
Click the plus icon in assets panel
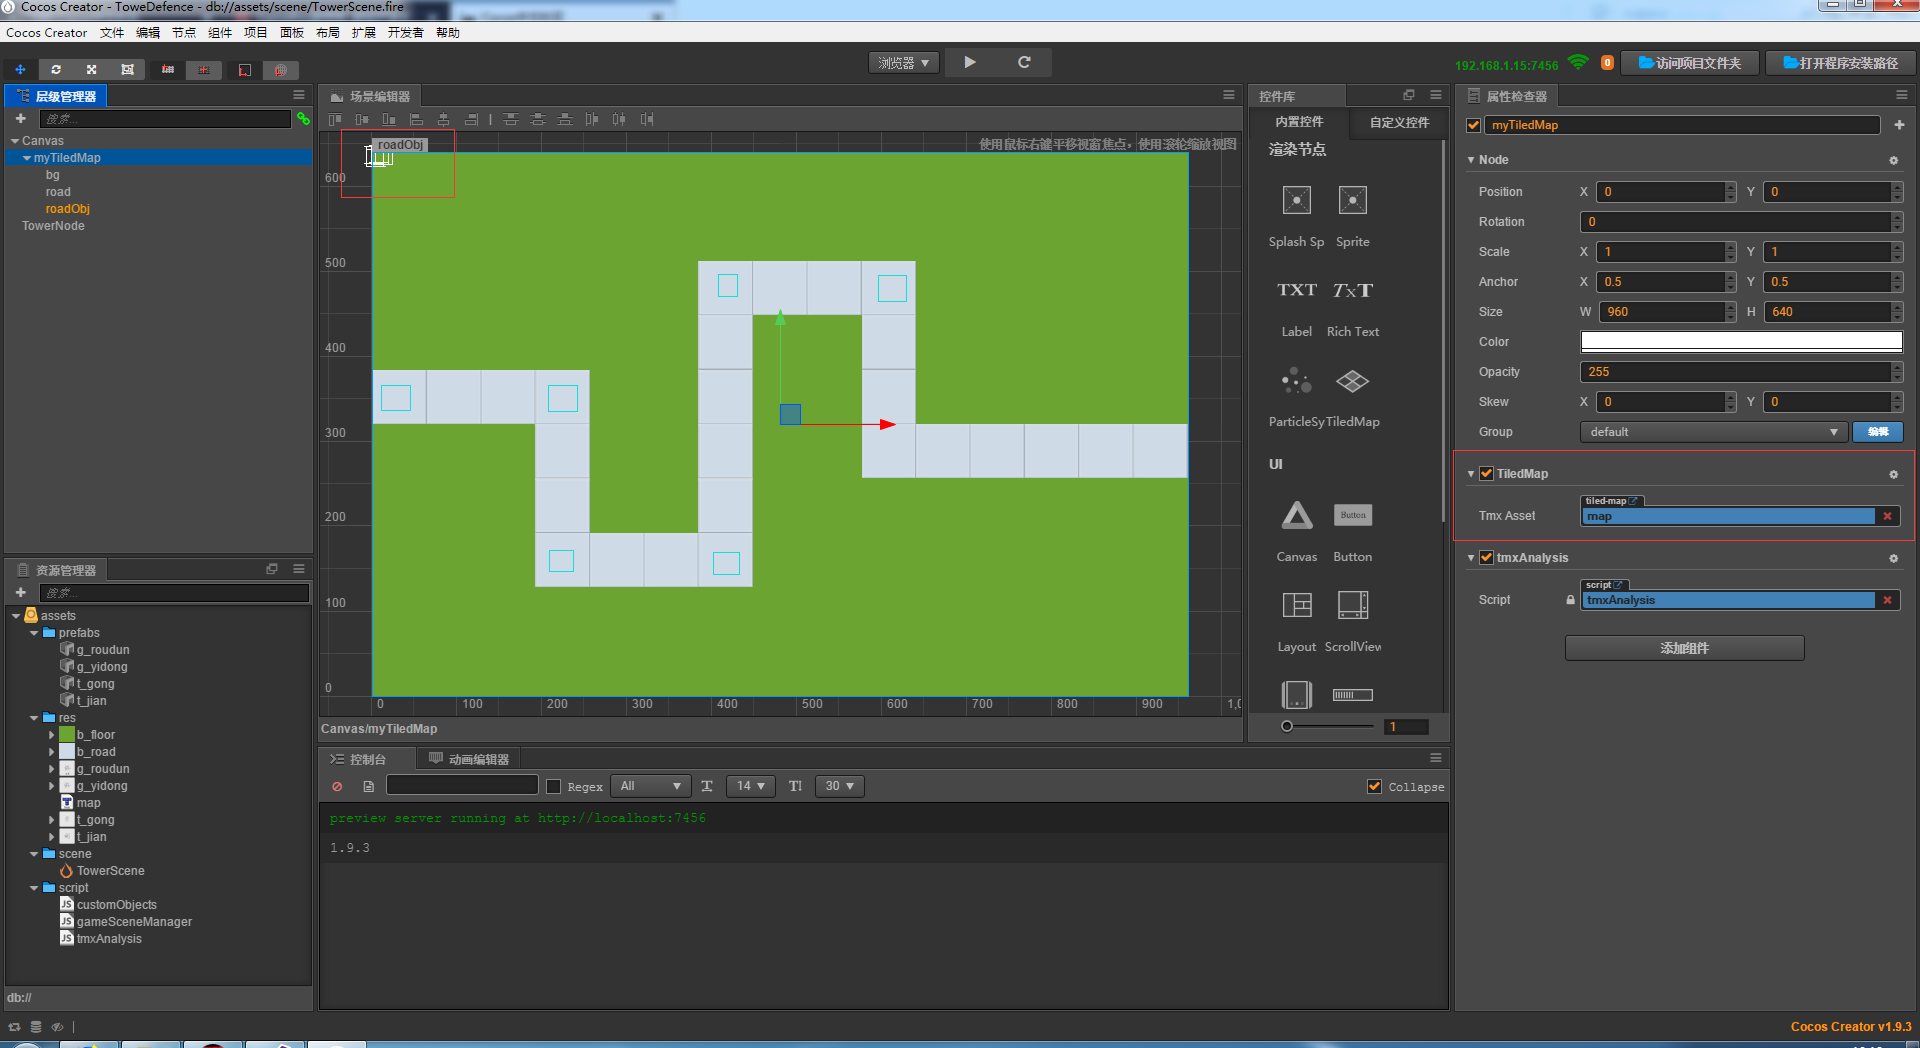click(20, 593)
